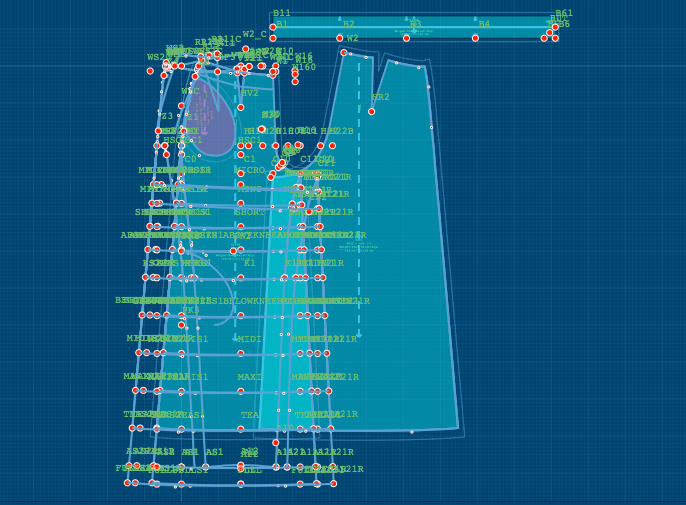Image resolution: width=686 pixels, height=505 pixels.
Task: Click the HR2 point in panel notch
Action: tap(371, 111)
